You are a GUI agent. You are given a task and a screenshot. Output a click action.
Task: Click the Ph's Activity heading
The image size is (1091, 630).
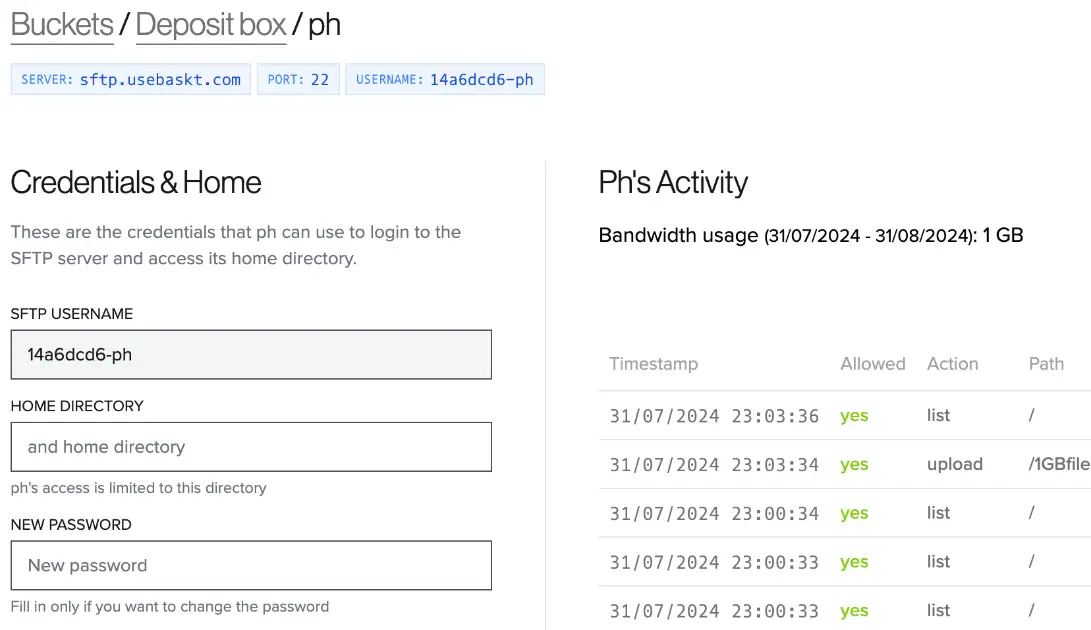[673, 183]
